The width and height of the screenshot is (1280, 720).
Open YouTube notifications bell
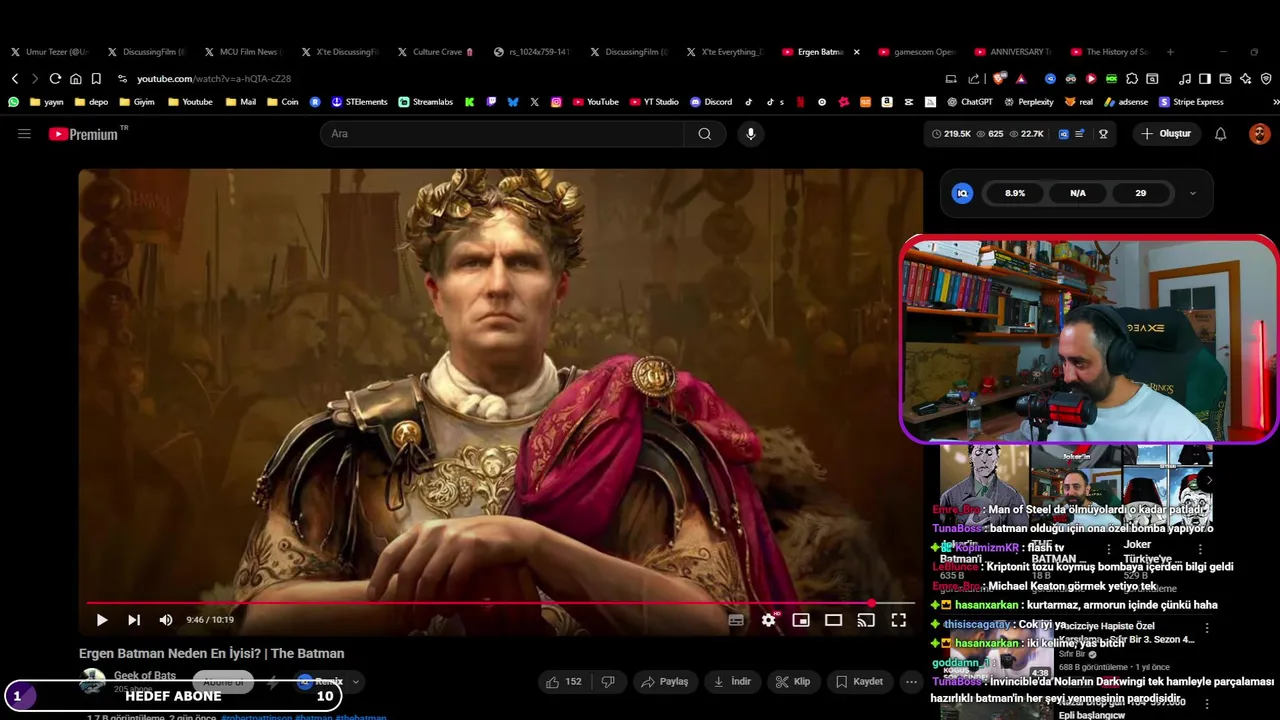click(1220, 134)
